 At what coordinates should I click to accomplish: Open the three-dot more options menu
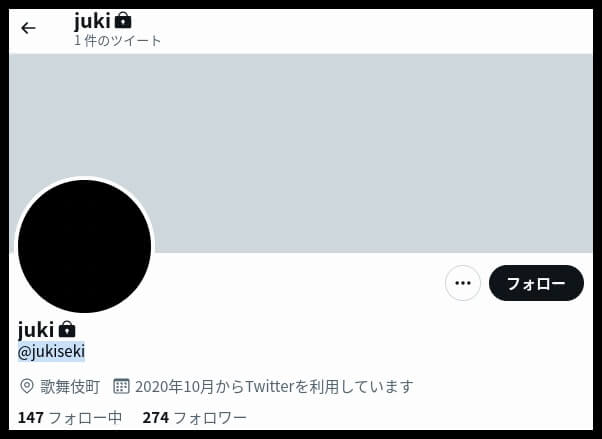click(463, 283)
